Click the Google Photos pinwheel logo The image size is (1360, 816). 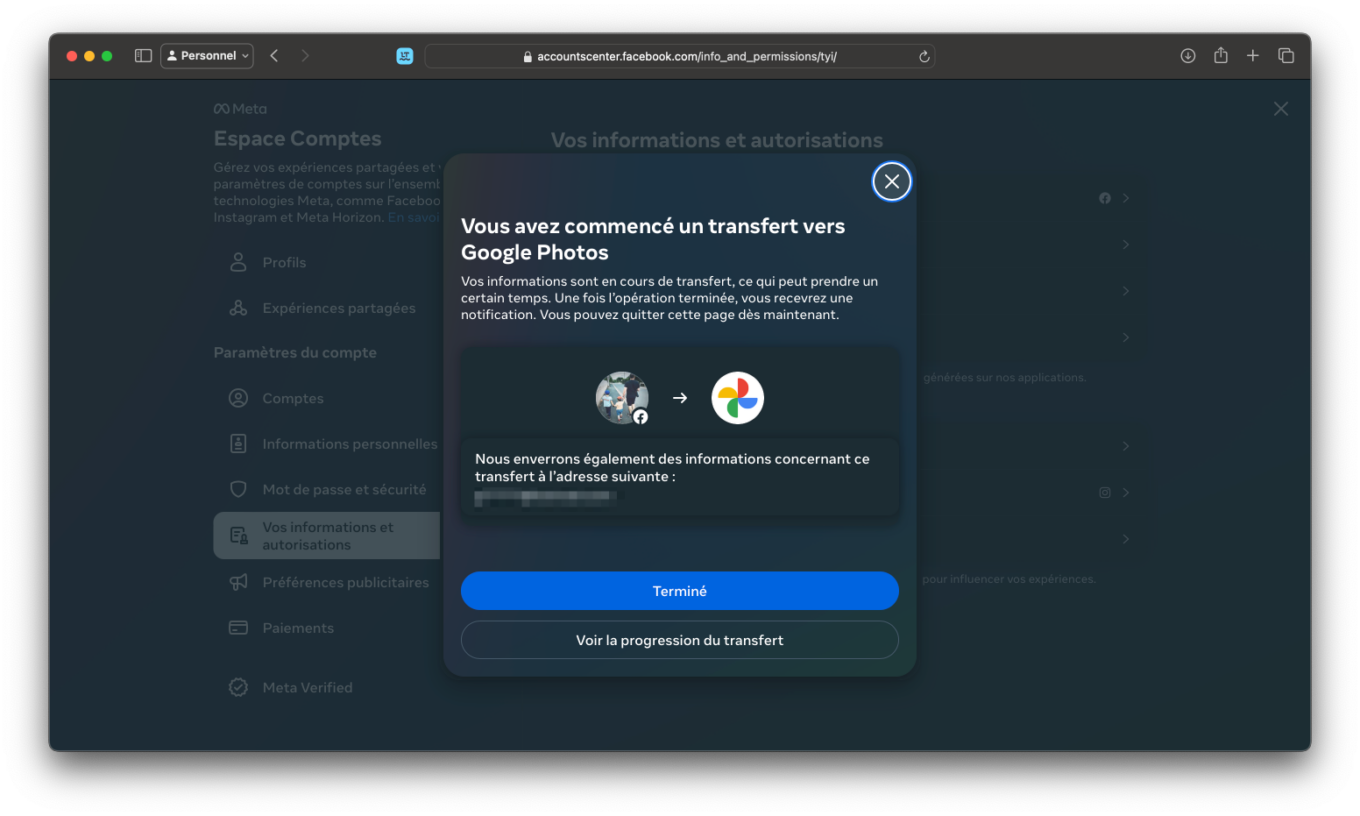tap(737, 398)
